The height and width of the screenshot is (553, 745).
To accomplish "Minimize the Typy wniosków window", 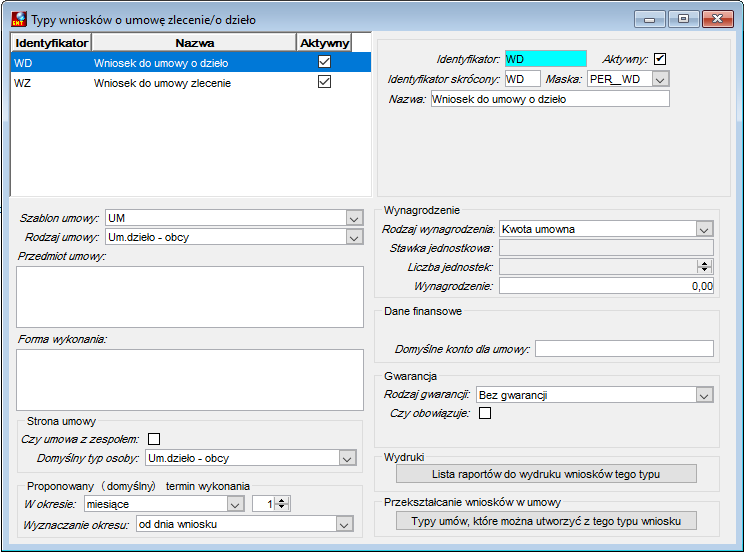I will pyautogui.click(x=649, y=19).
